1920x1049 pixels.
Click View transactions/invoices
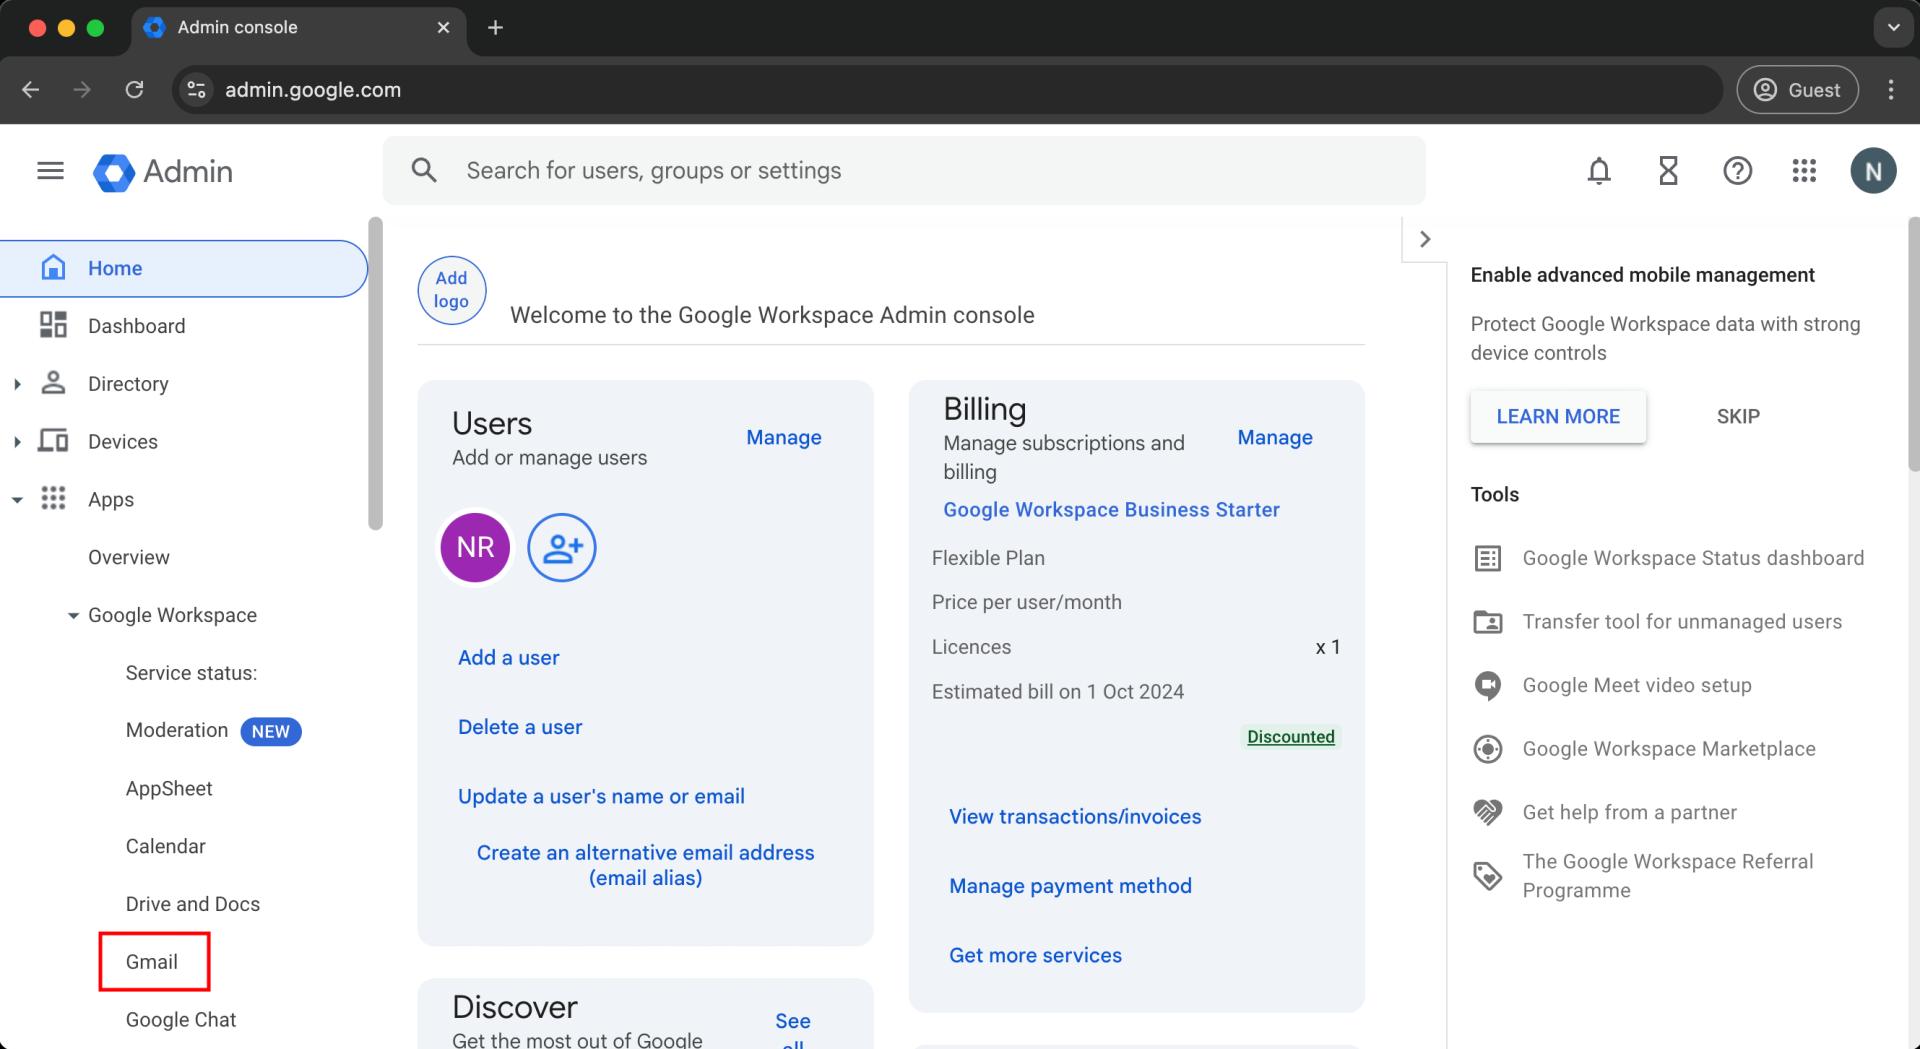pyautogui.click(x=1075, y=816)
